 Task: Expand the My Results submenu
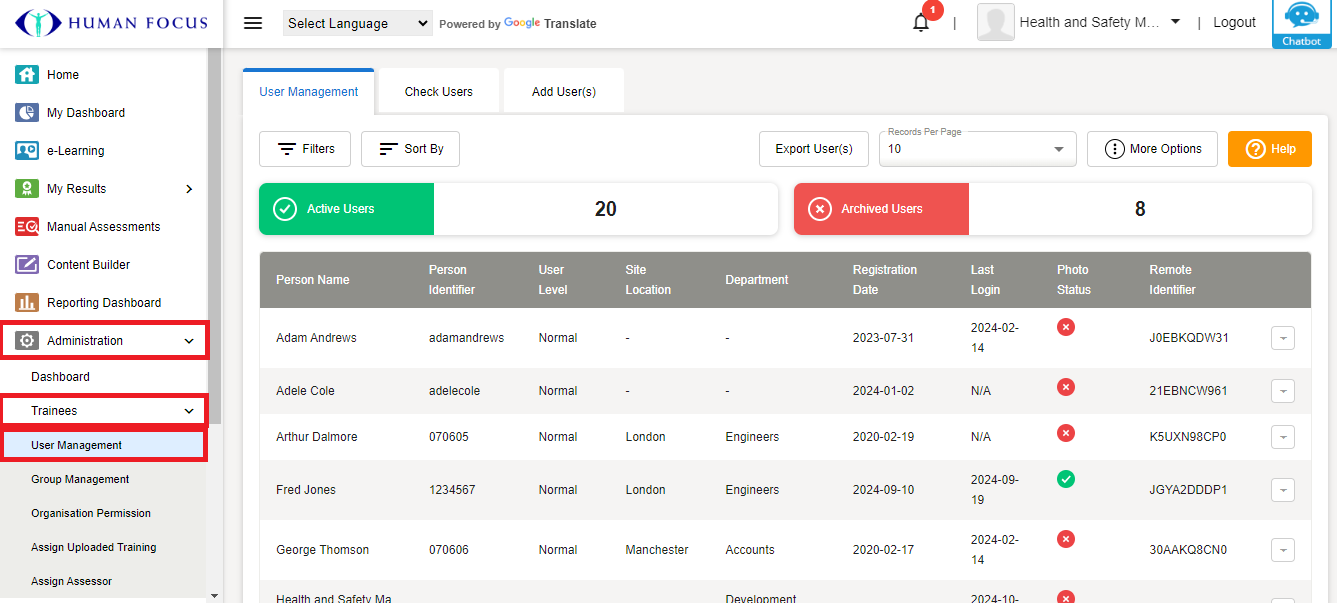pyautogui.click(x=189, y=189)
